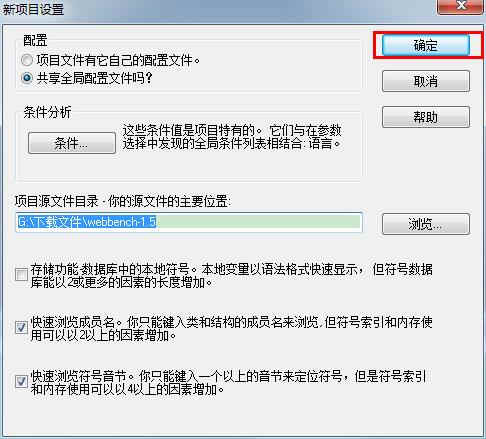The image size is (486, 439).
Task: Click the 取消 cancel button
Action: click(x=426, y=81)
